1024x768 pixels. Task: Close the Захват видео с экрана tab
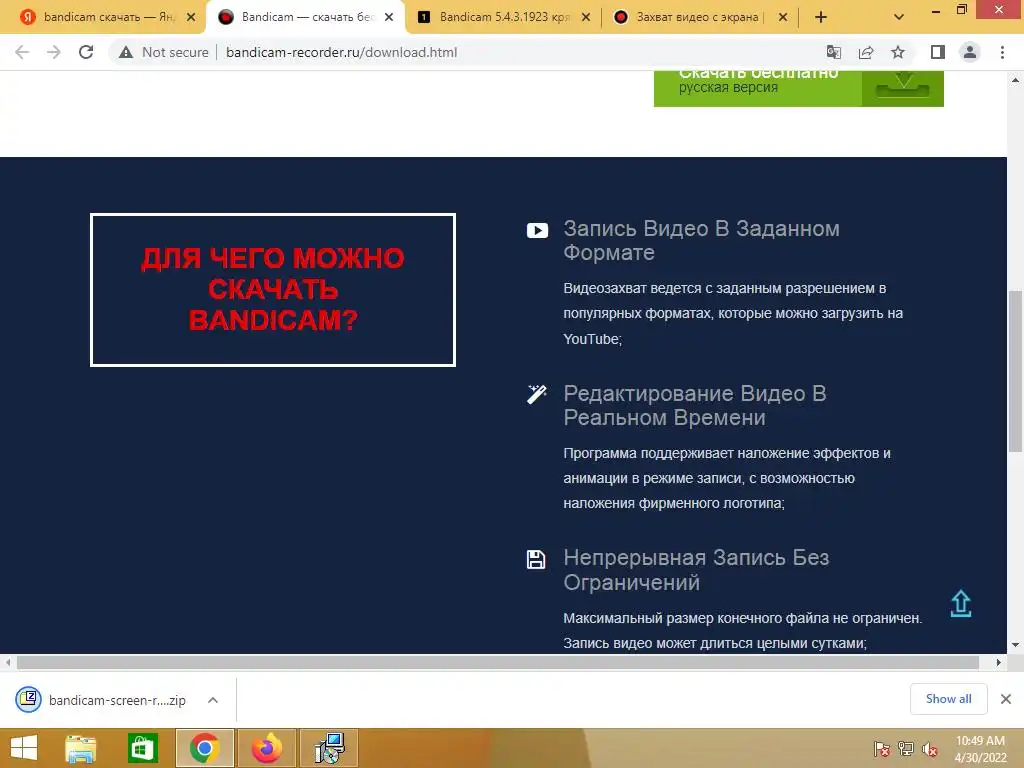coord(783,17)
